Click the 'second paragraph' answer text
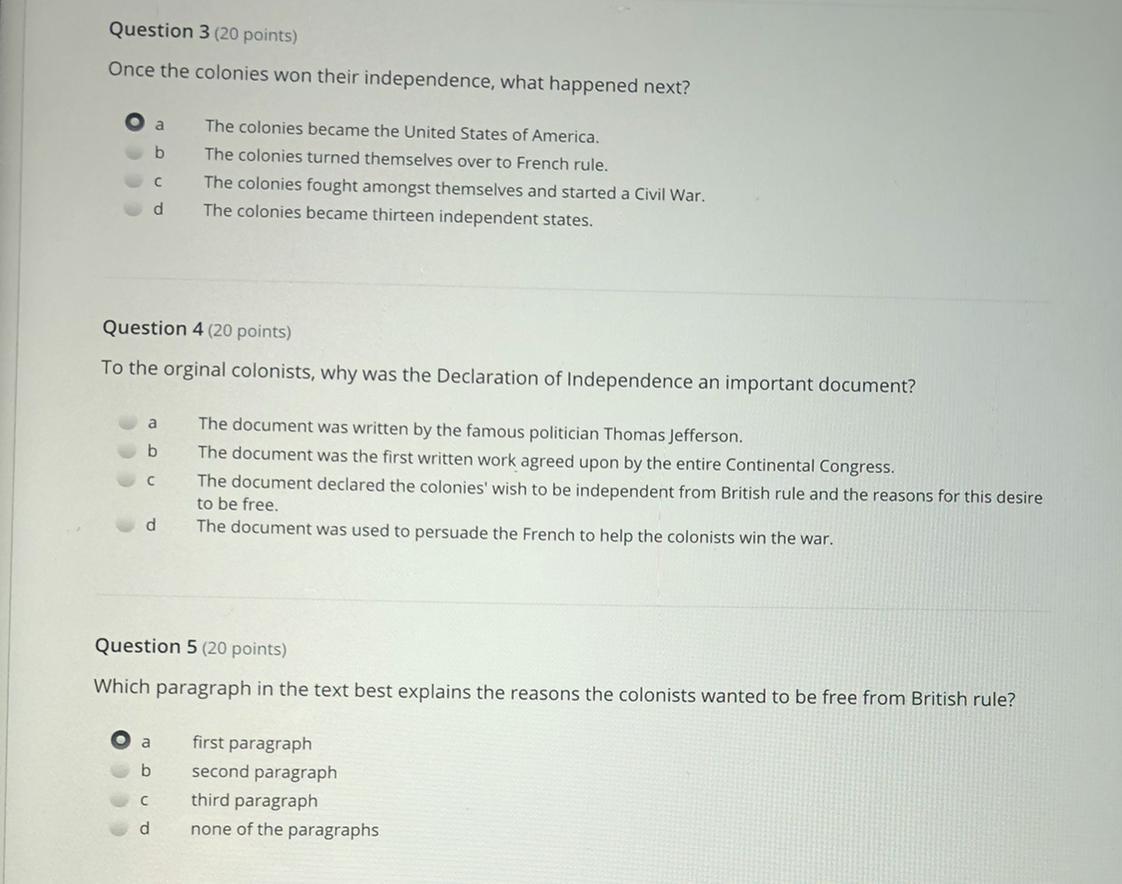The image size is (1122, 884). [x=264, y=772]
